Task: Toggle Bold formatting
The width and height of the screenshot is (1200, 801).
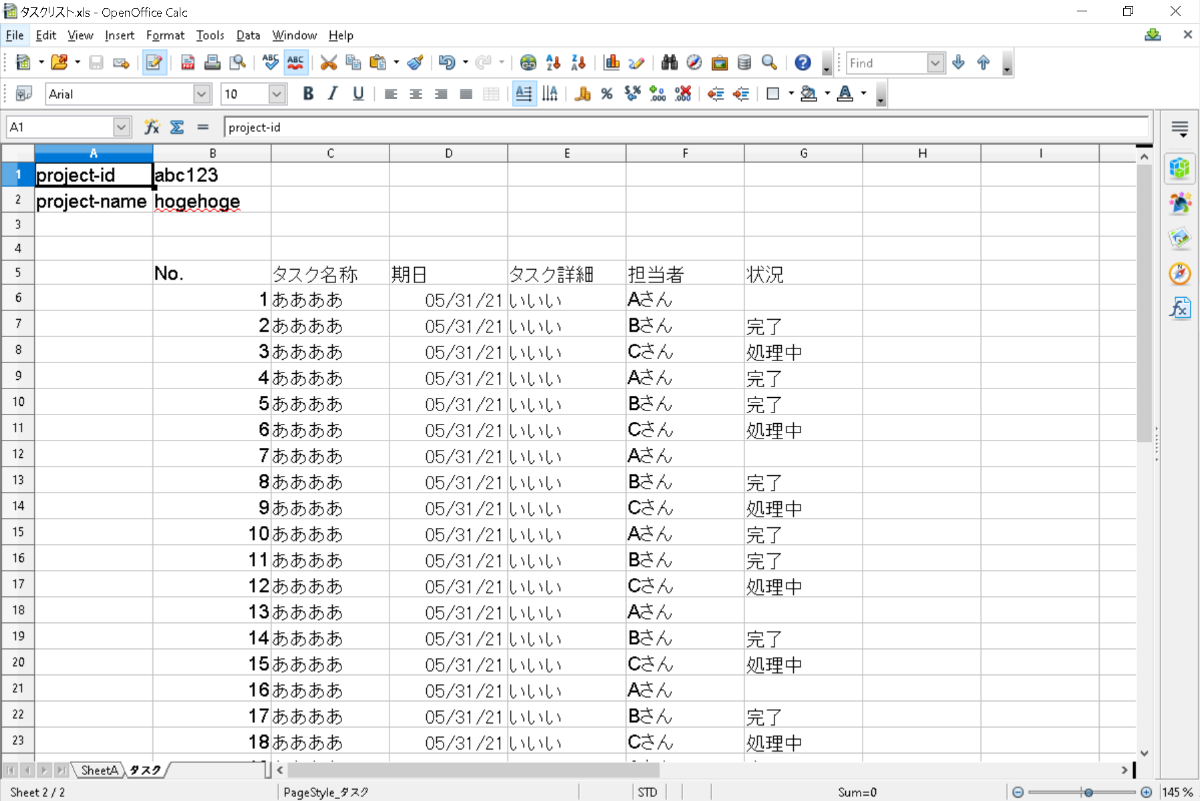Action: point(308,94)
